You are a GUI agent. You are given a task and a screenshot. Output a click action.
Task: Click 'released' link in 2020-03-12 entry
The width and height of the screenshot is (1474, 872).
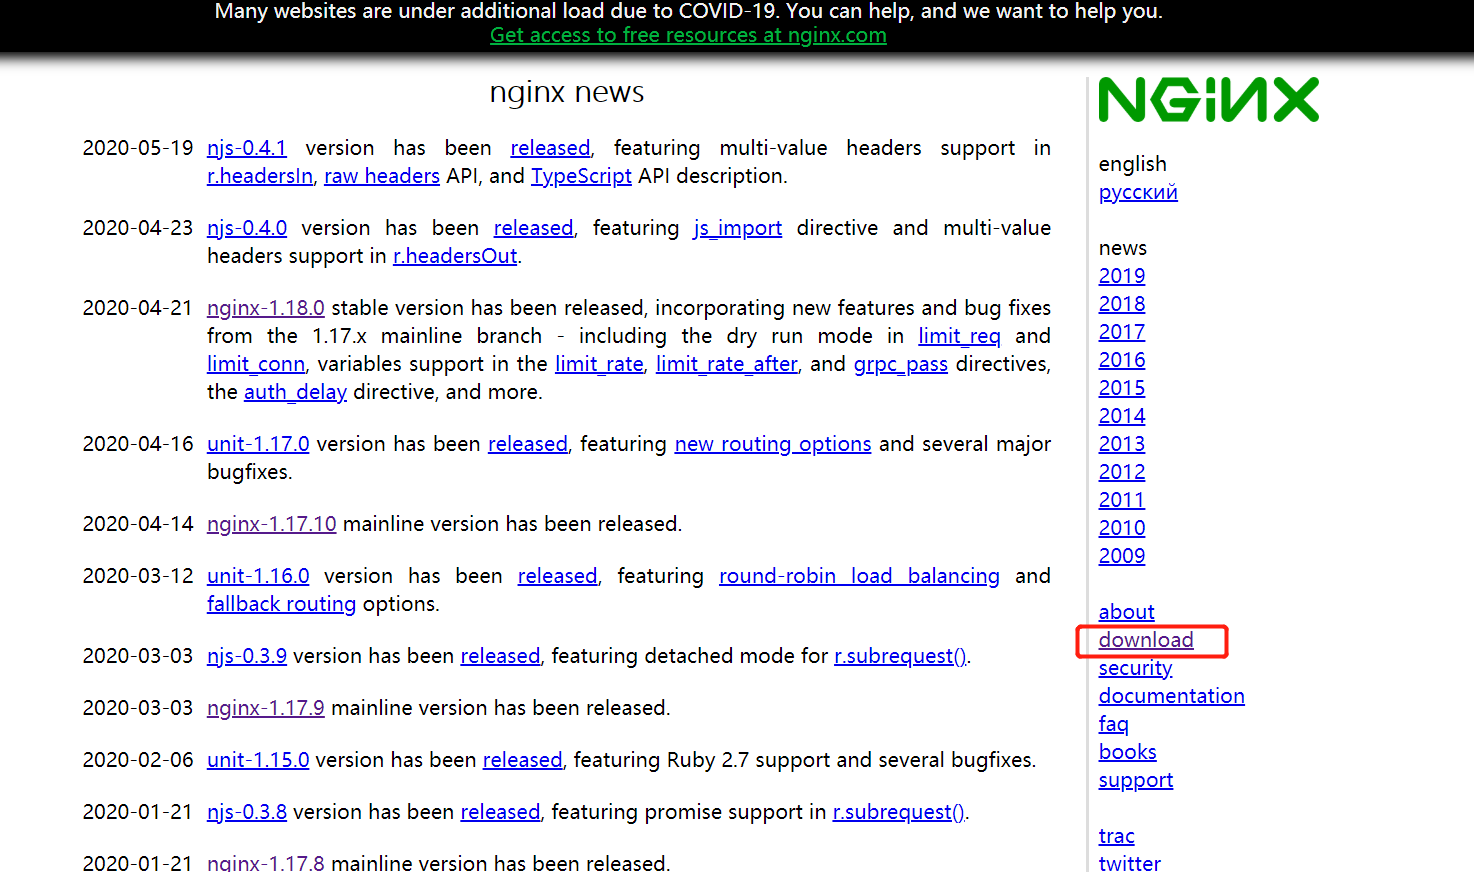point(557,576)
